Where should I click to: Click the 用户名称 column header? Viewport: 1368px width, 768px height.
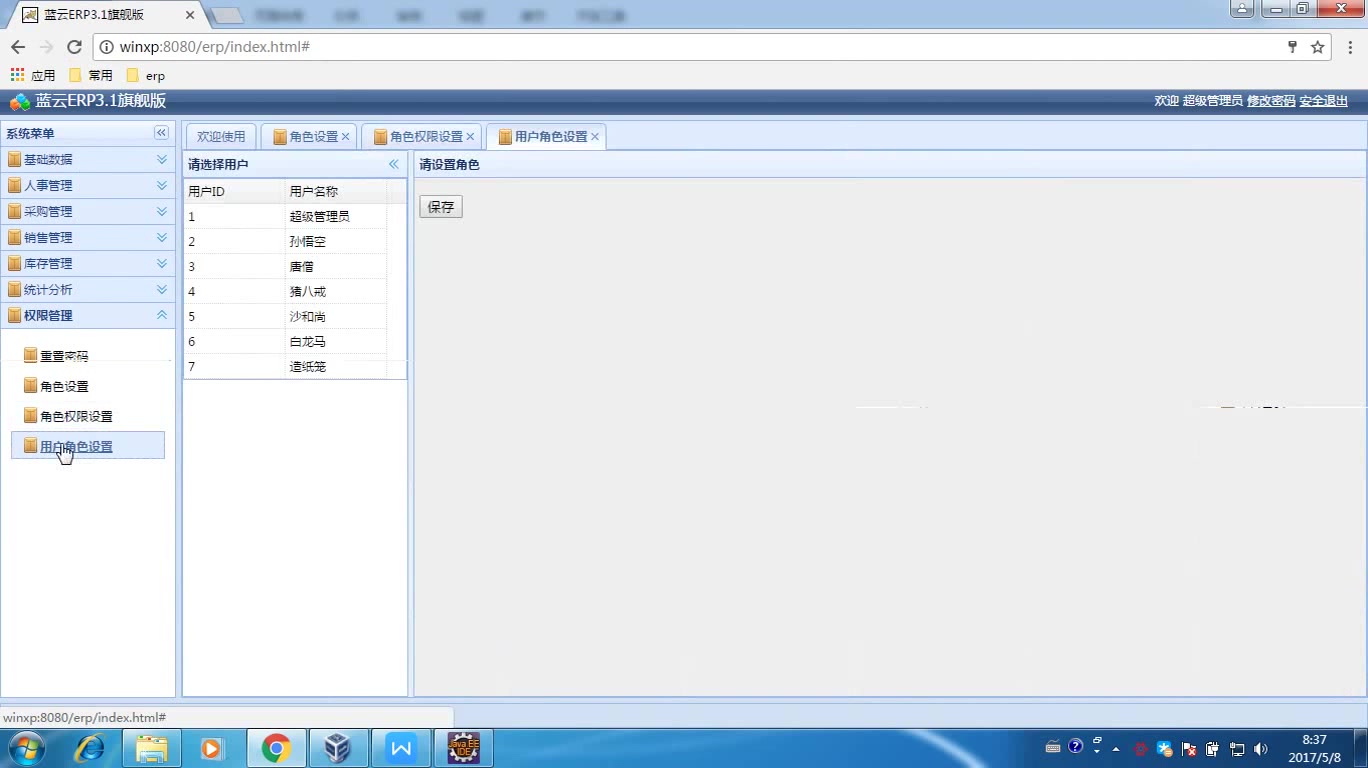[x=336, y=191]
